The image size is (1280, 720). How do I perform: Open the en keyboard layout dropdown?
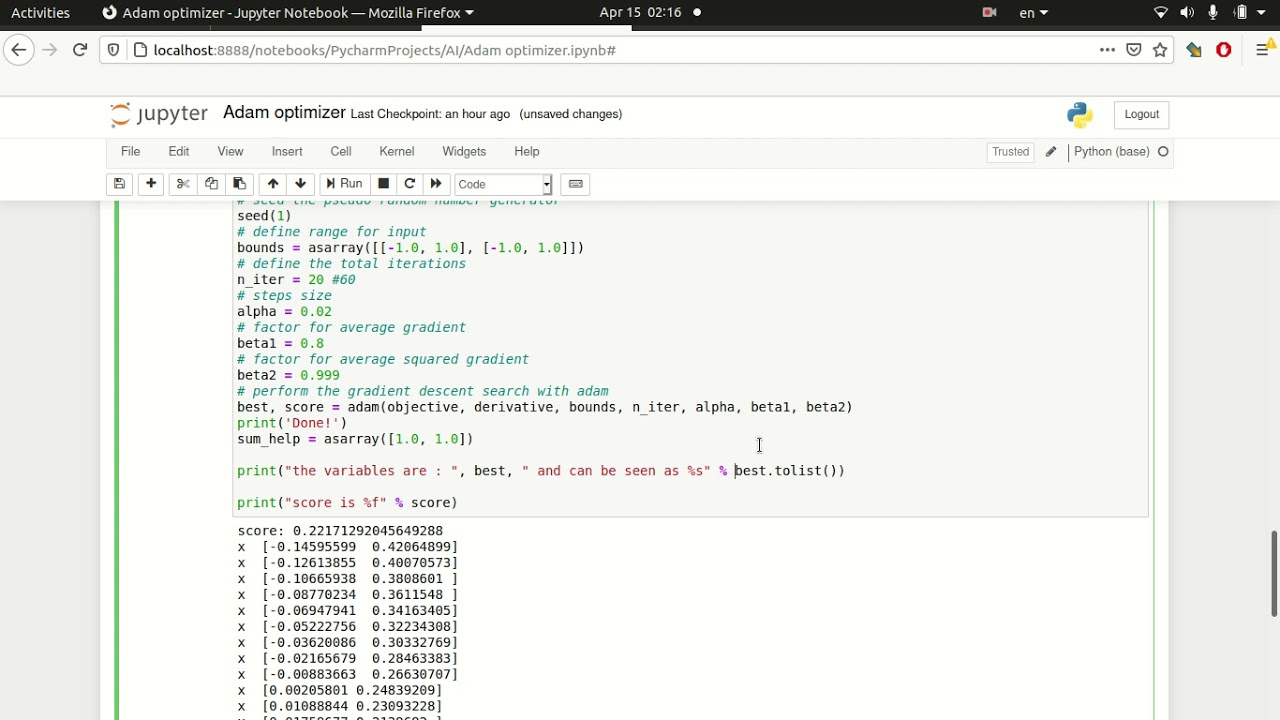pos(1033,13)
